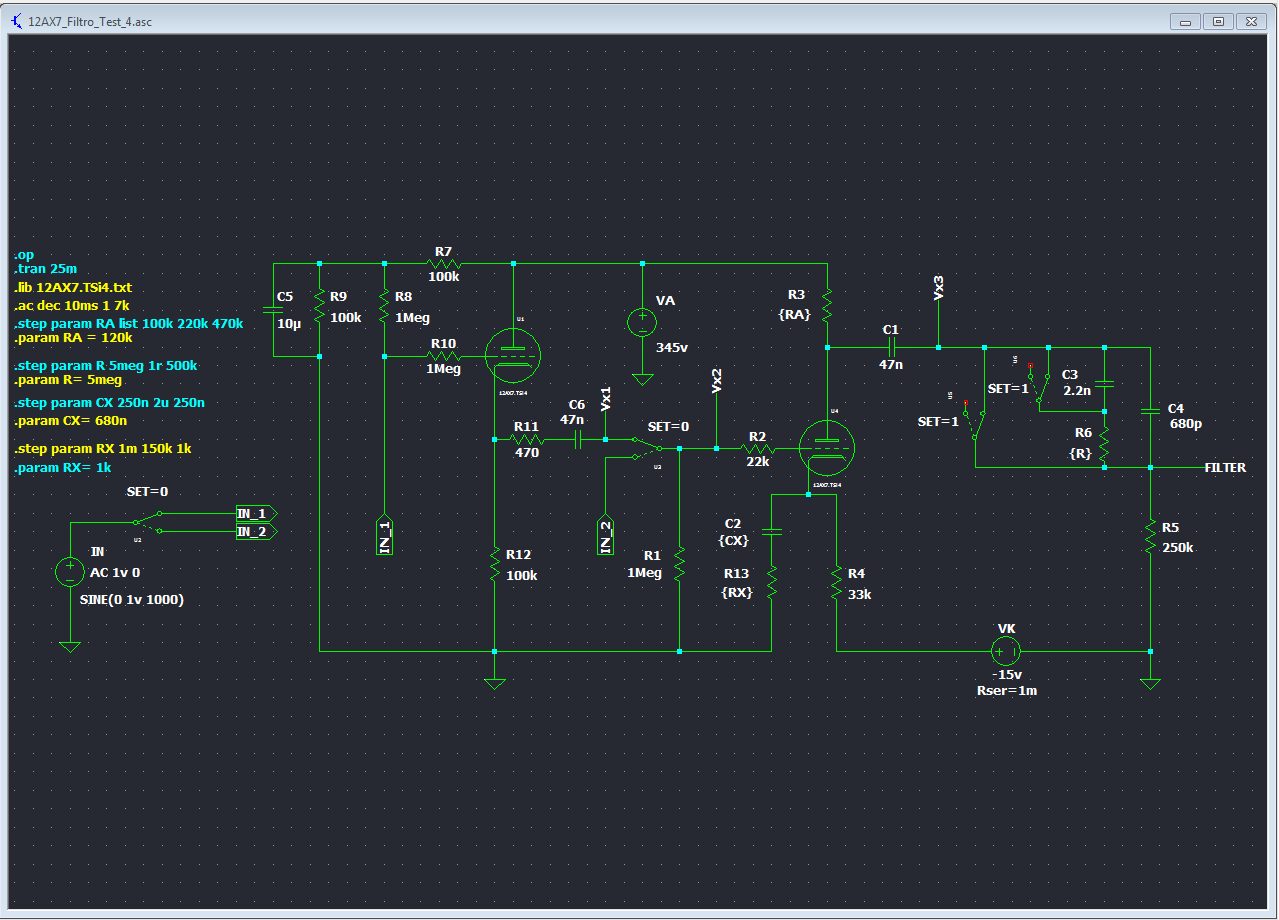Select the Vx3 net label
1279x920 pixels.
(x=938, y=288)
